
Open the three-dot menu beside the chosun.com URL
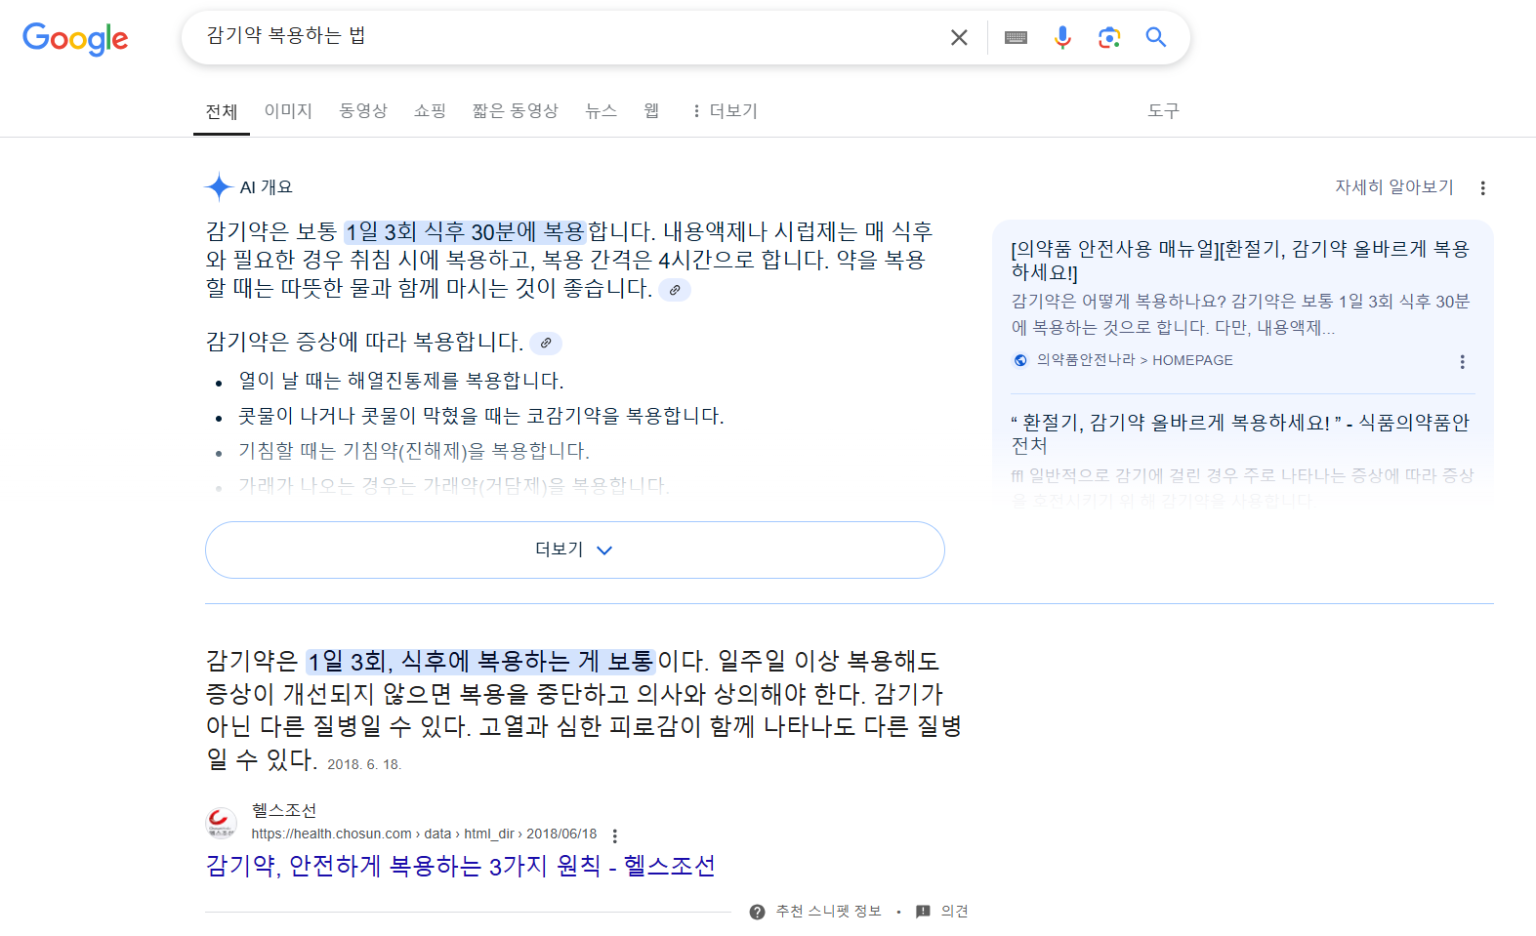coord(613,833)
